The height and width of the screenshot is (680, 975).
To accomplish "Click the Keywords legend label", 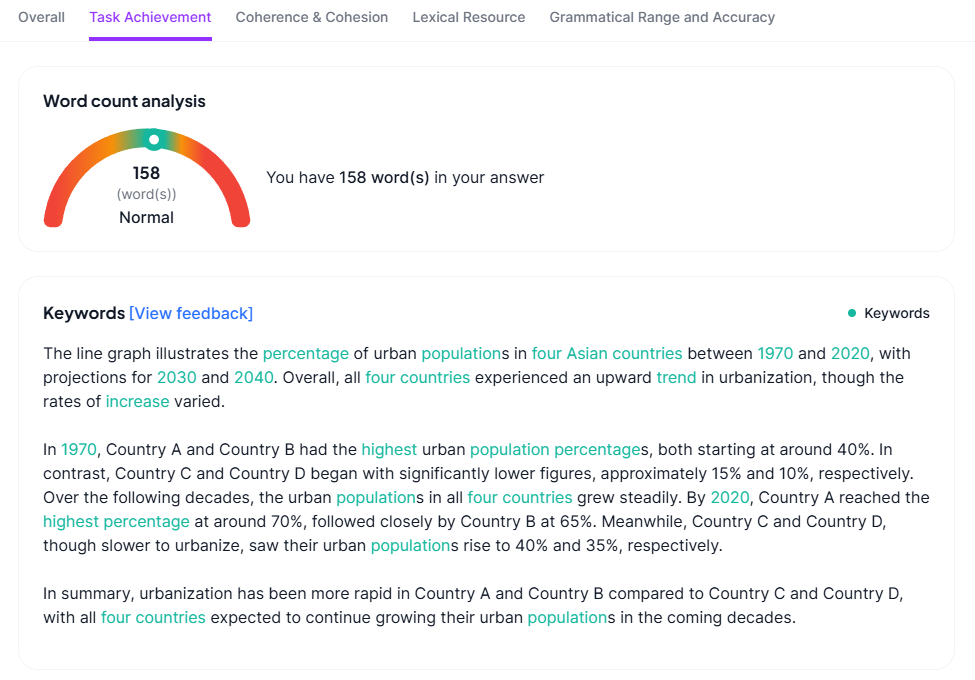I will [897, 313].
